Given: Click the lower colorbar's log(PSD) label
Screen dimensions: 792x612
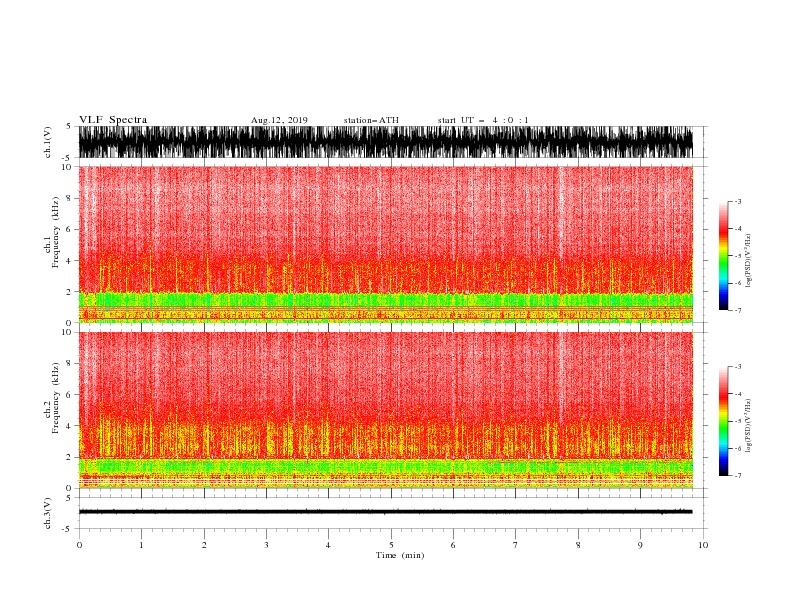Looking at the screenshot, I should 748,426.
